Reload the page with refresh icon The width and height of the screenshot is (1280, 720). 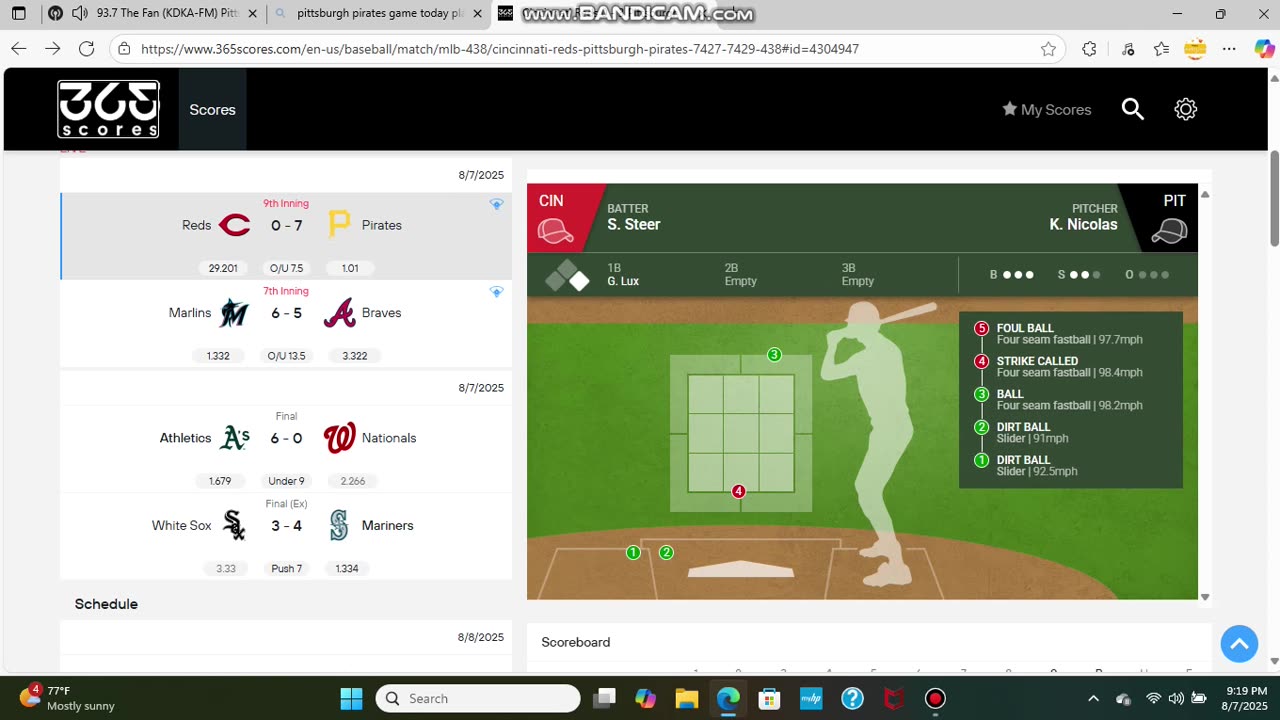pos(87,49)
